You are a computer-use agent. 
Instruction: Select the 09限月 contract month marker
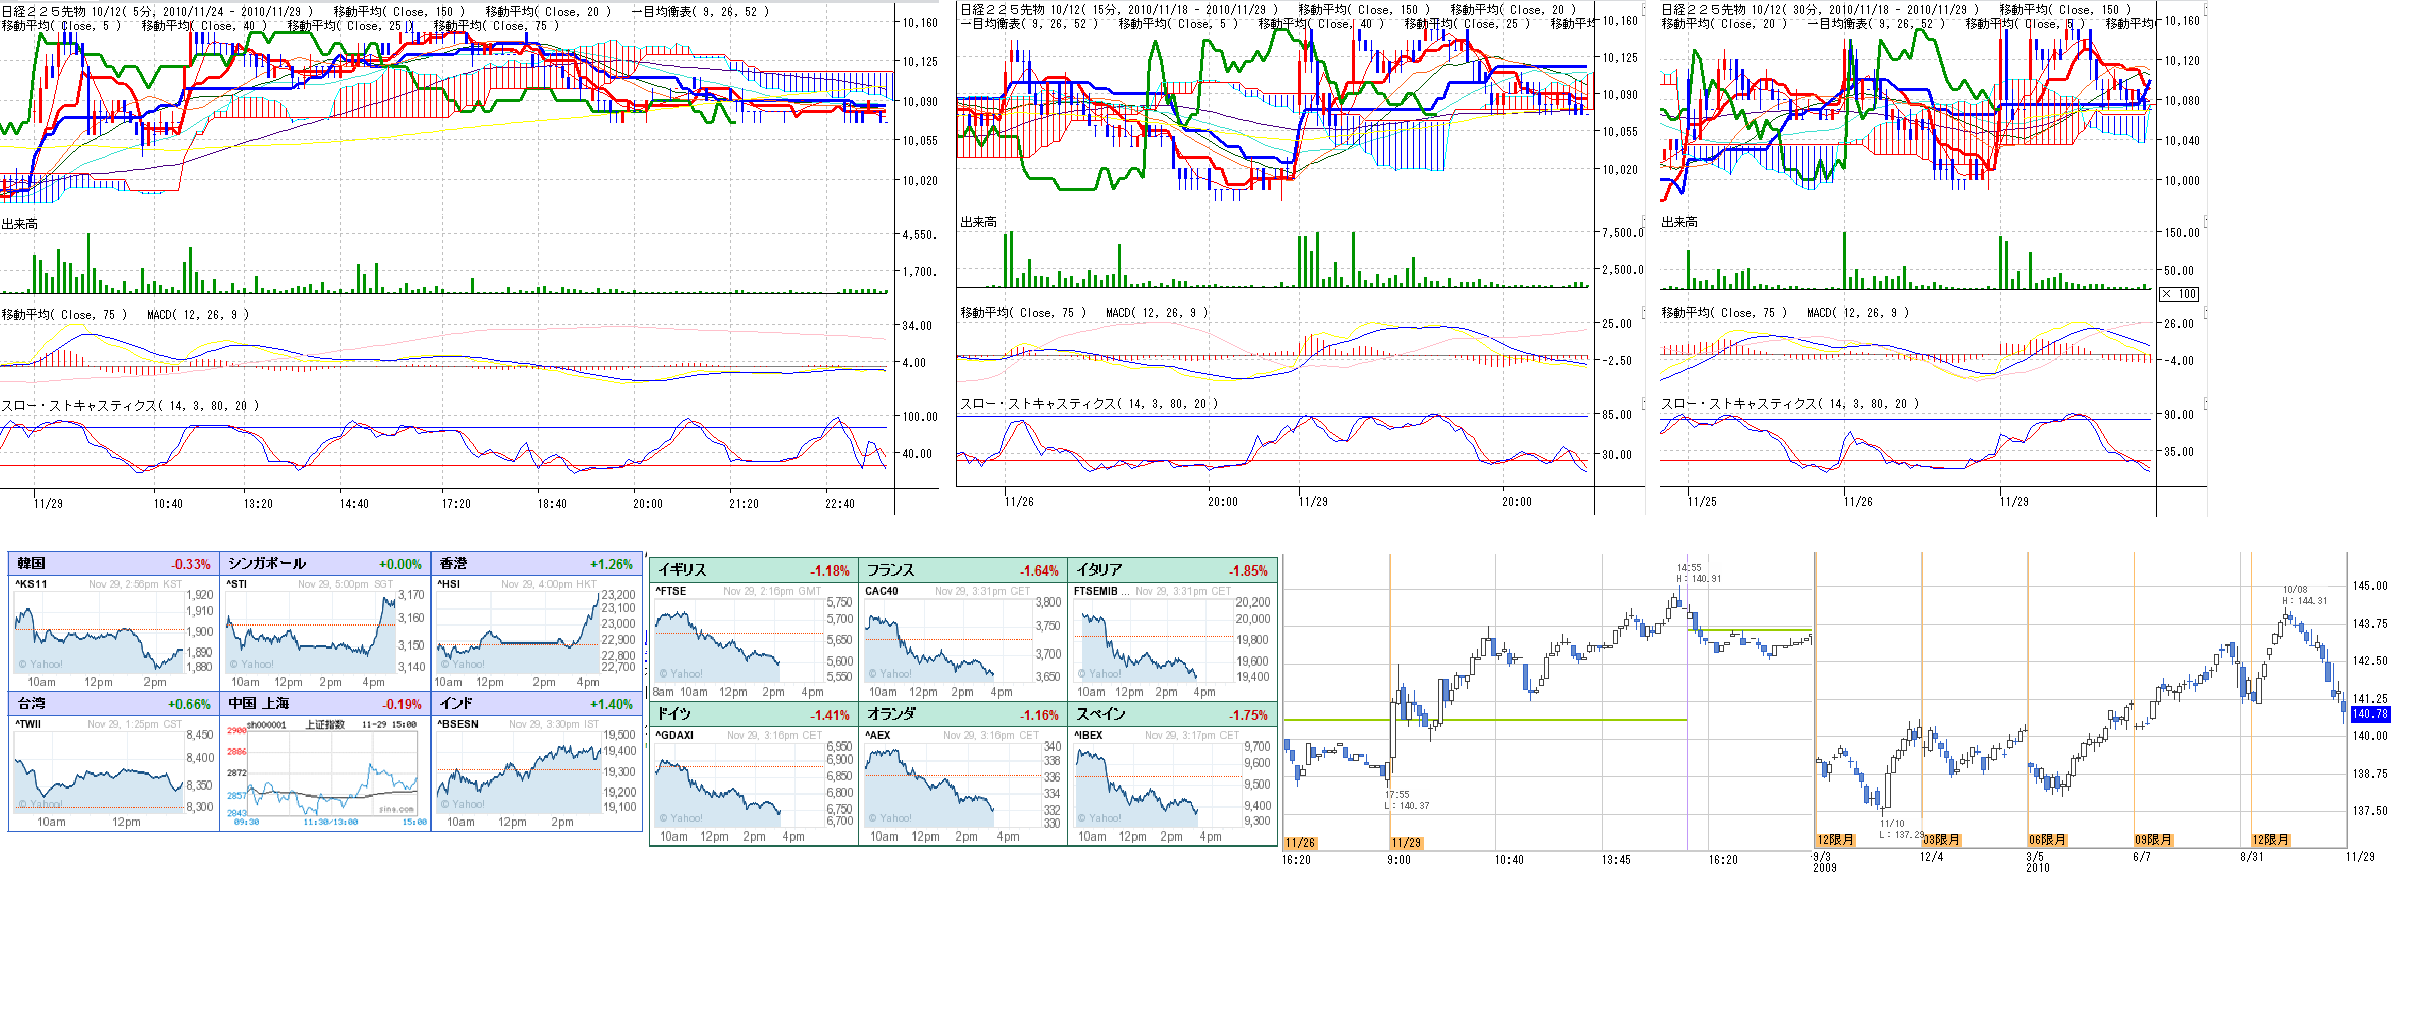pos(2153,840)
